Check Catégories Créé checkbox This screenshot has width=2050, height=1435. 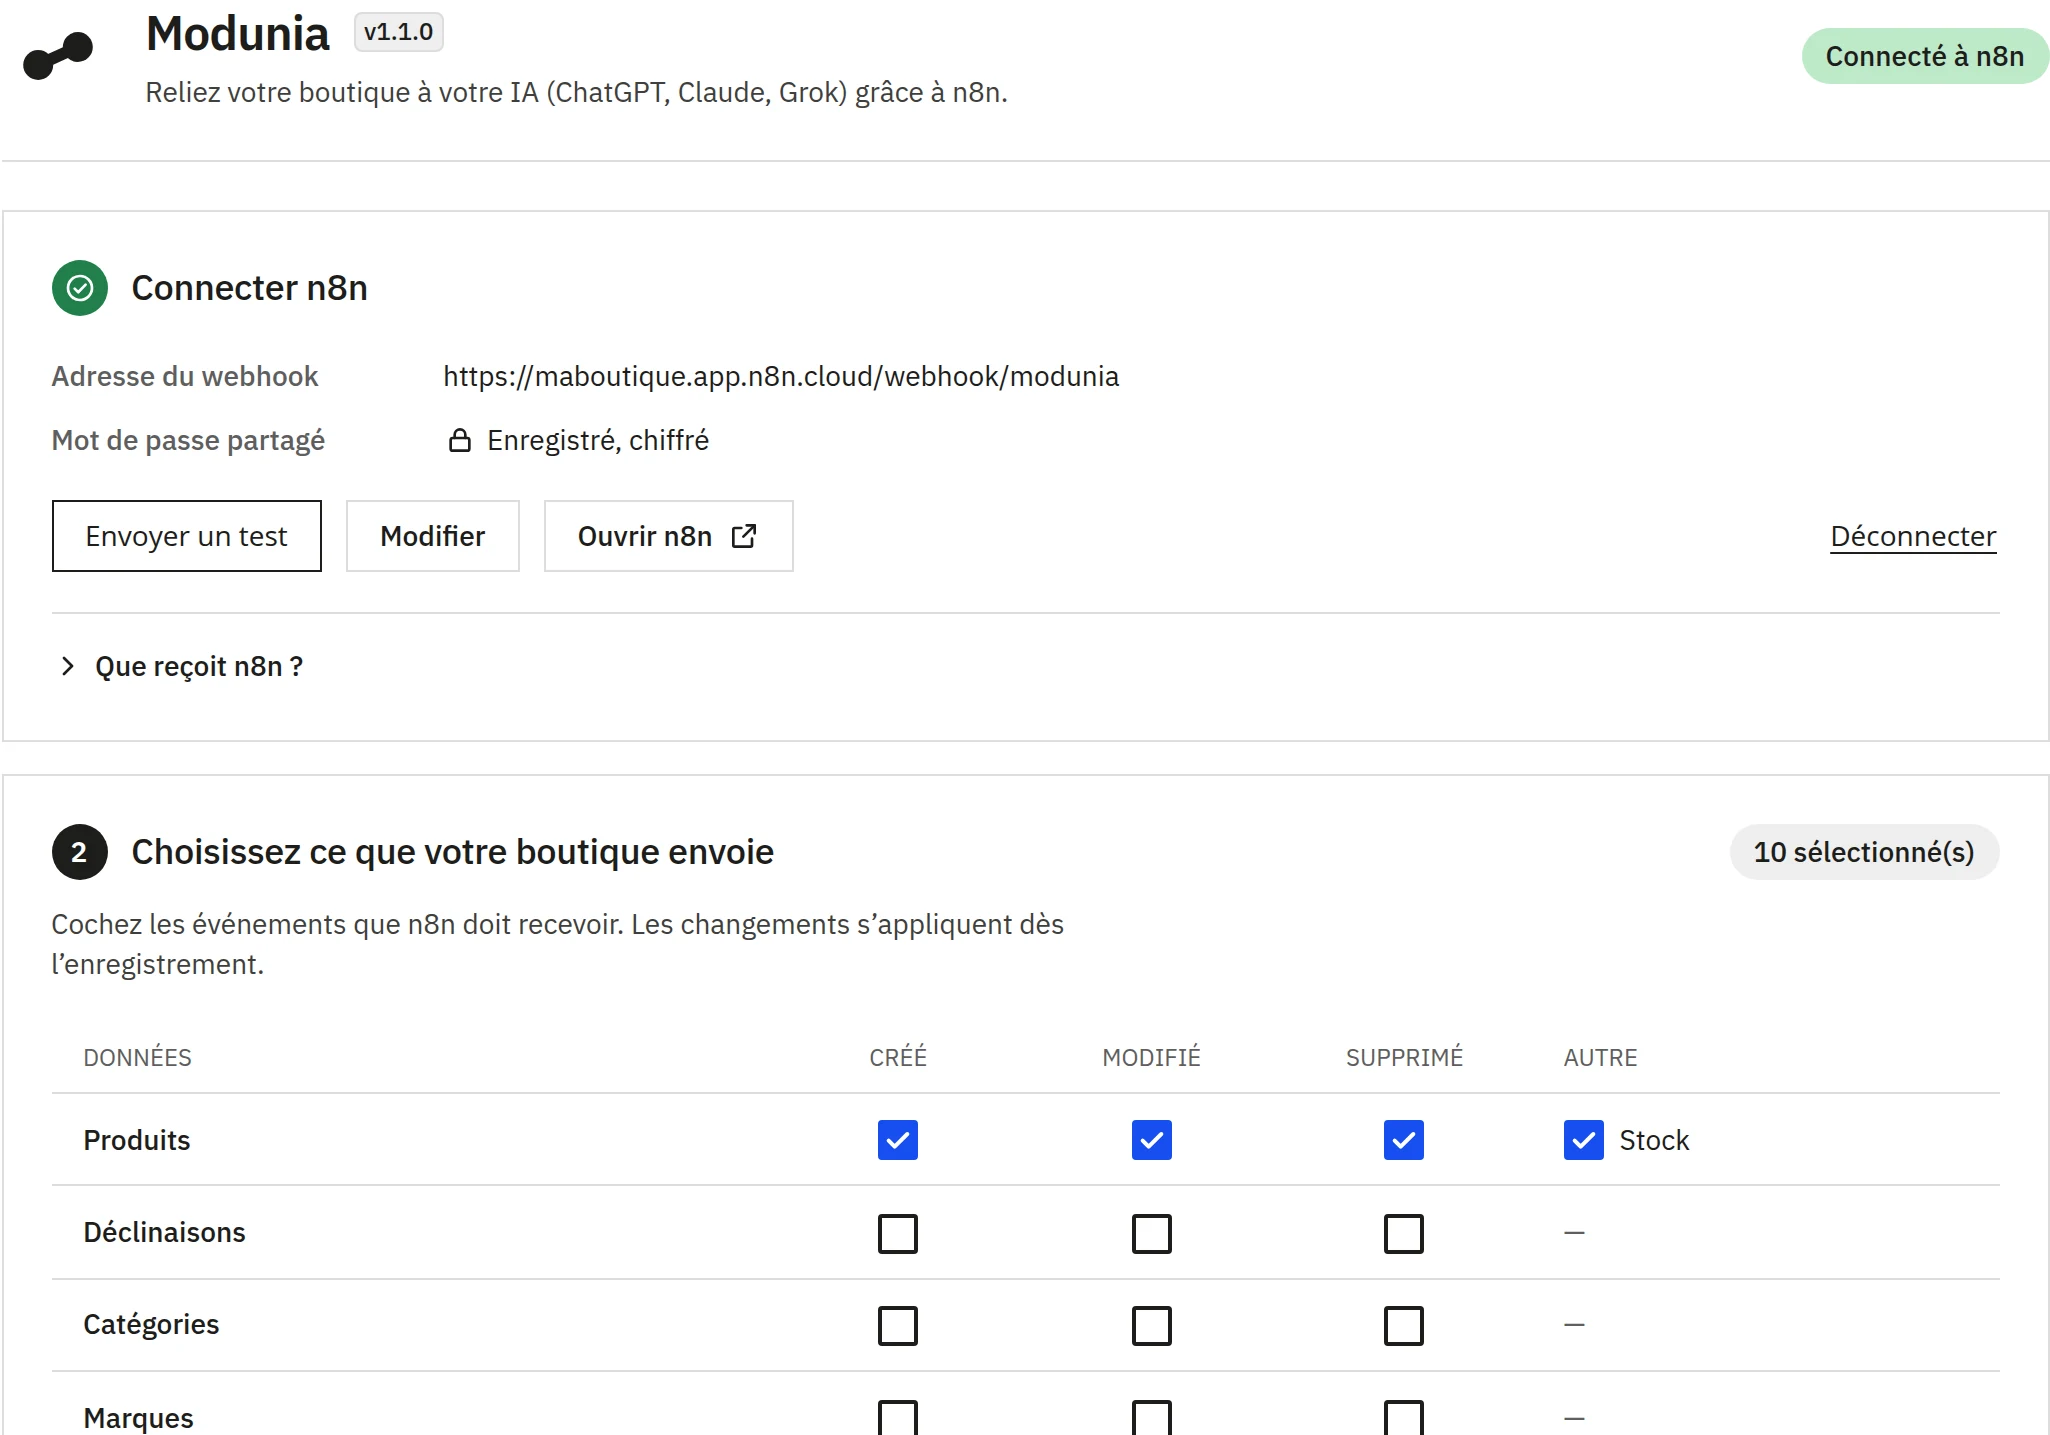pyautogui.click(x=898, y=1325)
